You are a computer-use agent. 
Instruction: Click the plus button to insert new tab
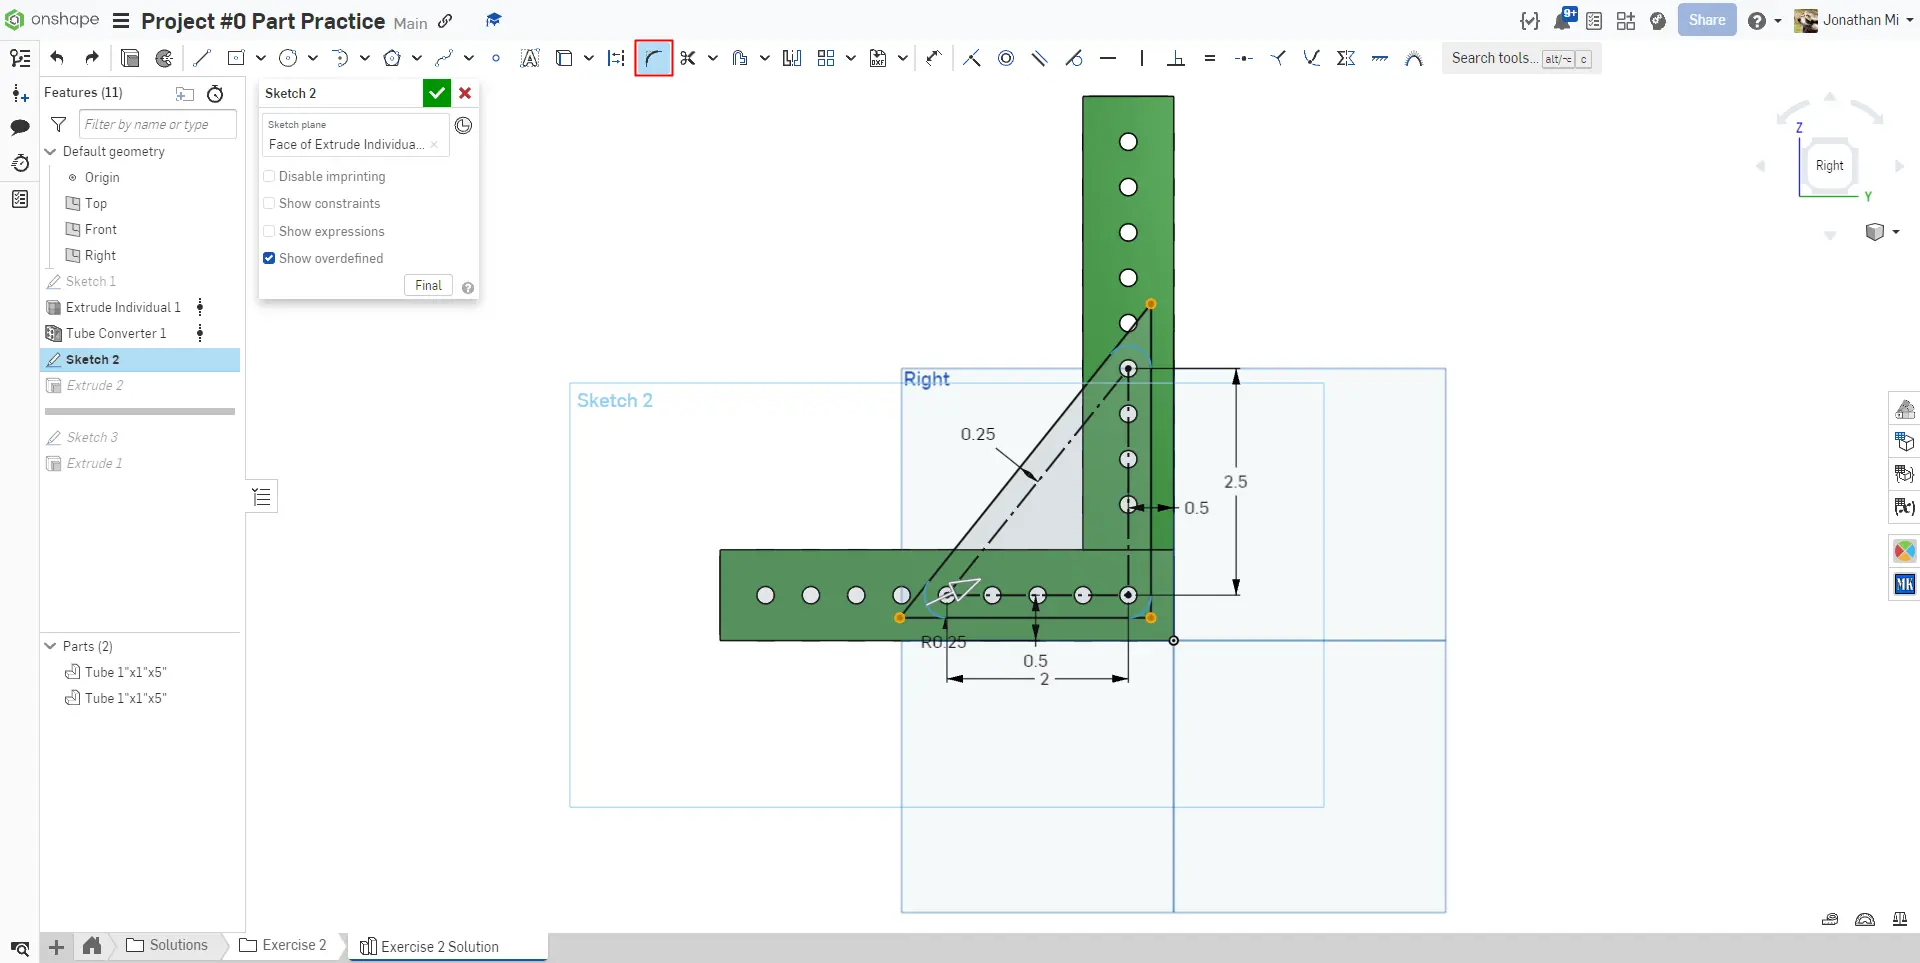pos(57,946)
